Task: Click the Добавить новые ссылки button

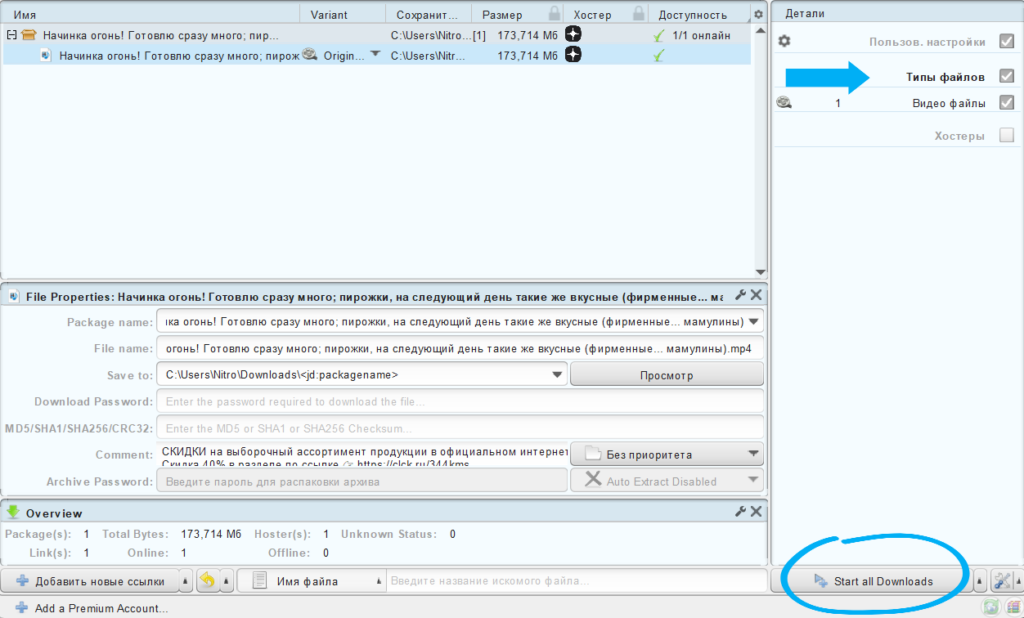Action: [x=90, y=581]
